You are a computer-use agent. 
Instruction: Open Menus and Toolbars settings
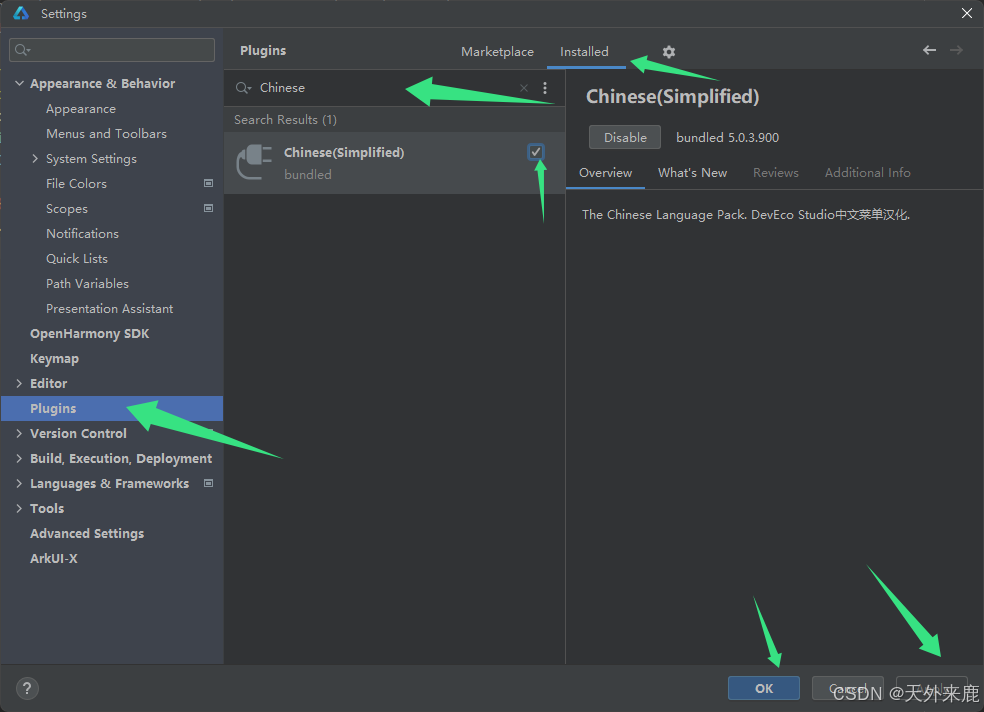click(x=106, y=134)
